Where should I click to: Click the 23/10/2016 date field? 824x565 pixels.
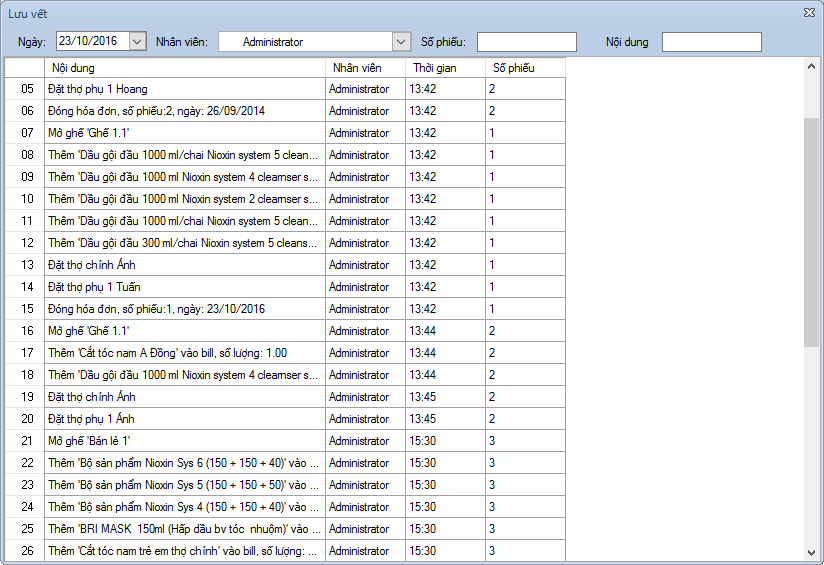pos(92,41)
